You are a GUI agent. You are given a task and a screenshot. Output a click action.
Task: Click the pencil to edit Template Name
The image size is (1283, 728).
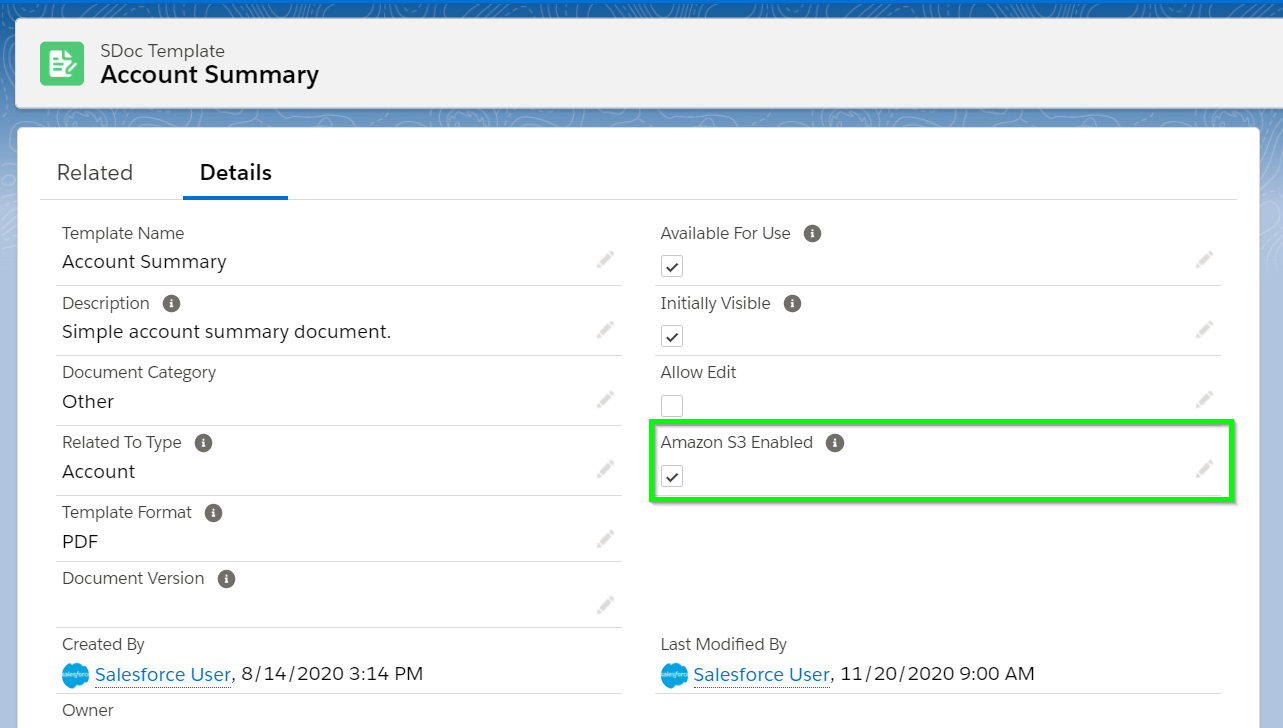coord(606,260)
